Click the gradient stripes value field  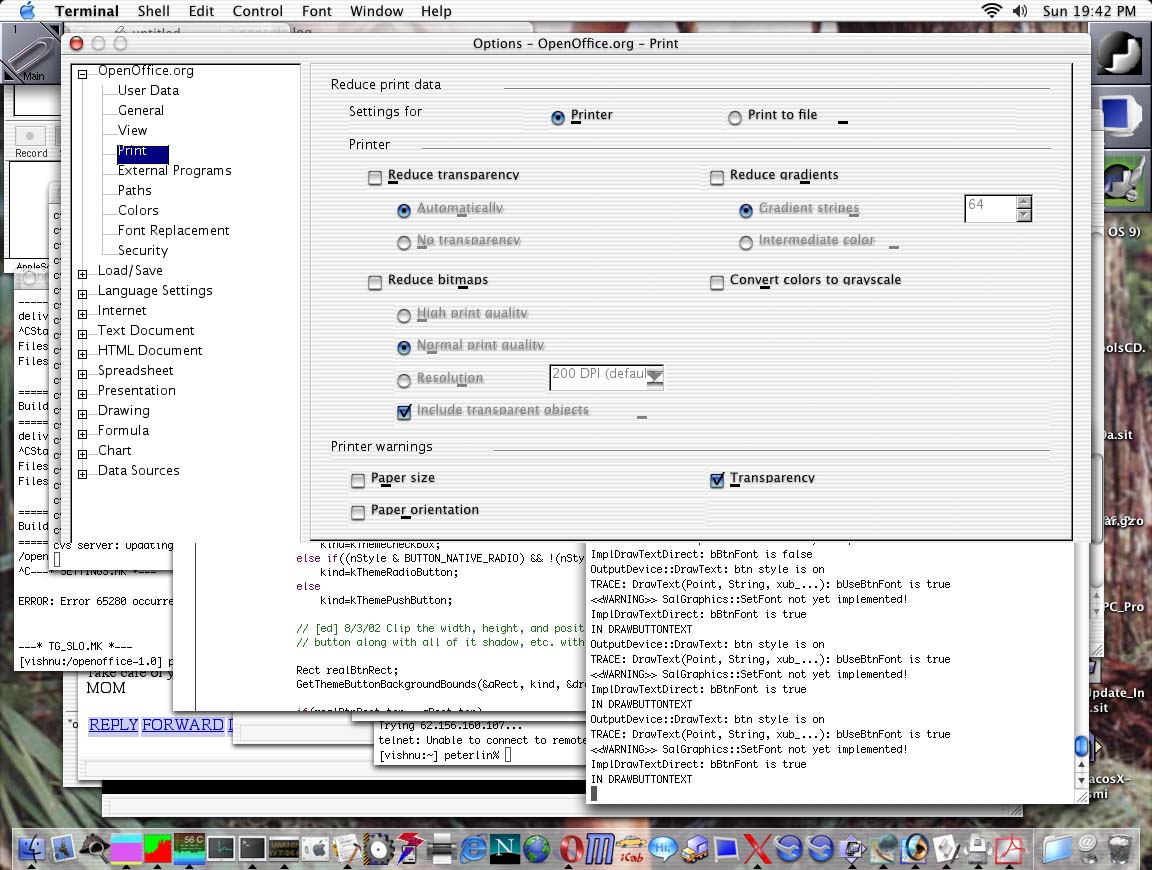tap(991, 208)
